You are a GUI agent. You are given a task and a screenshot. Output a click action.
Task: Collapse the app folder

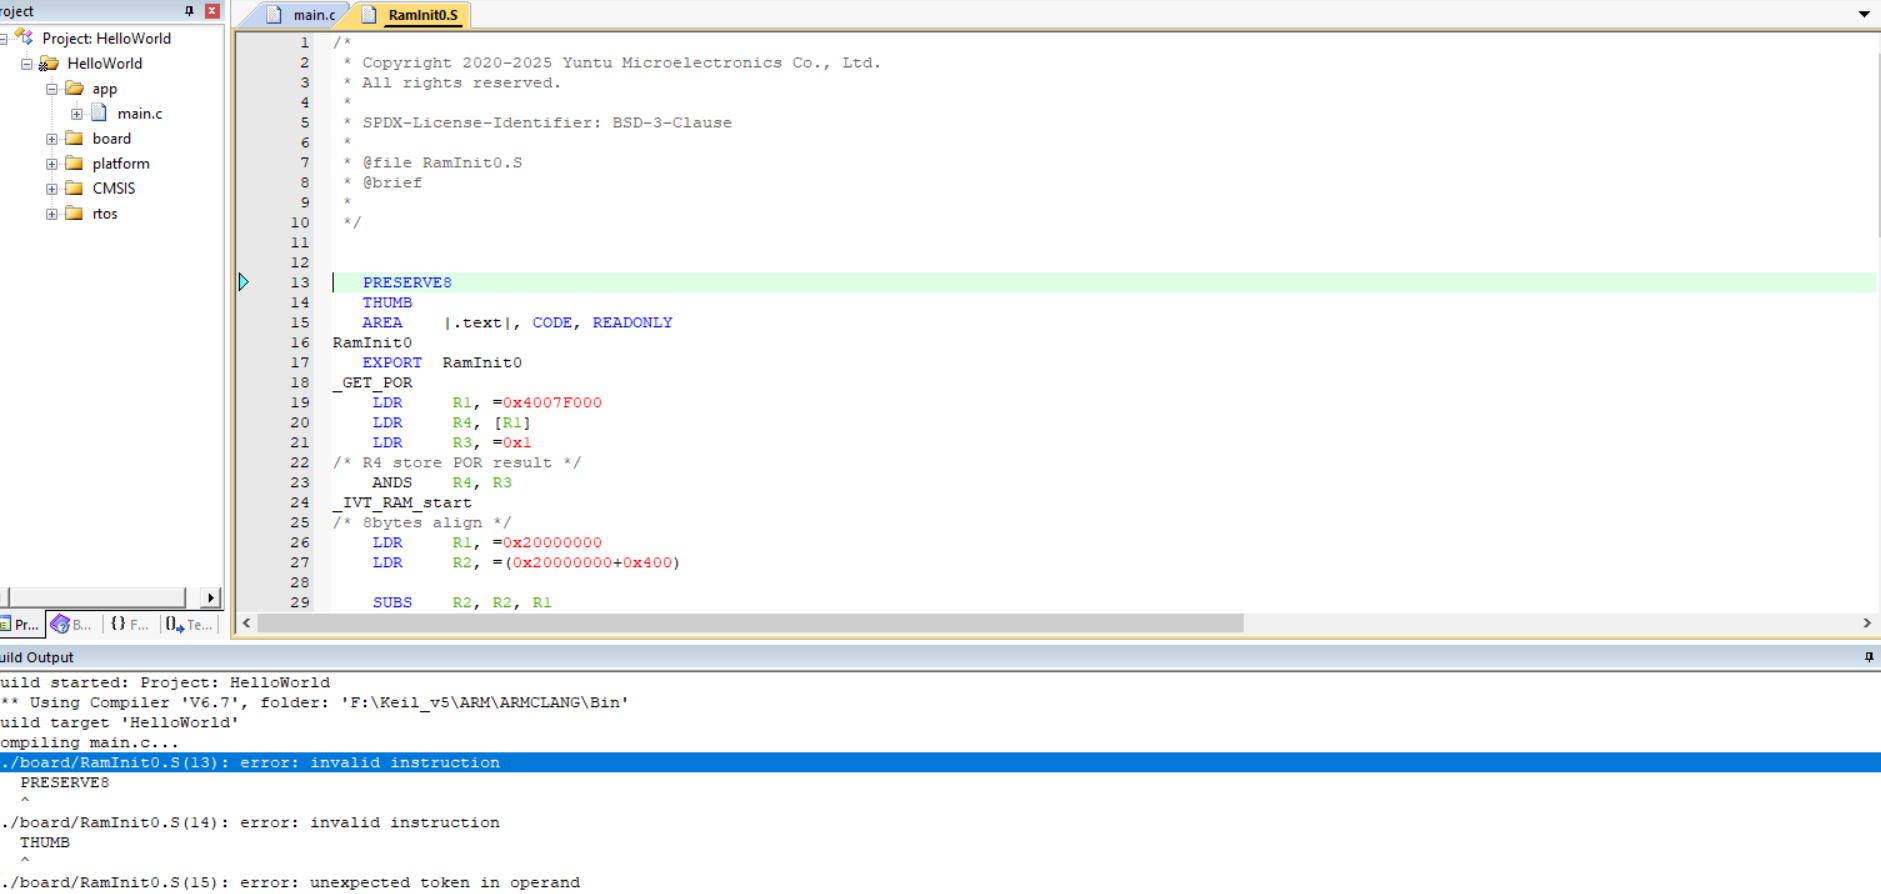pyautogui.click(x=52, y=89)
